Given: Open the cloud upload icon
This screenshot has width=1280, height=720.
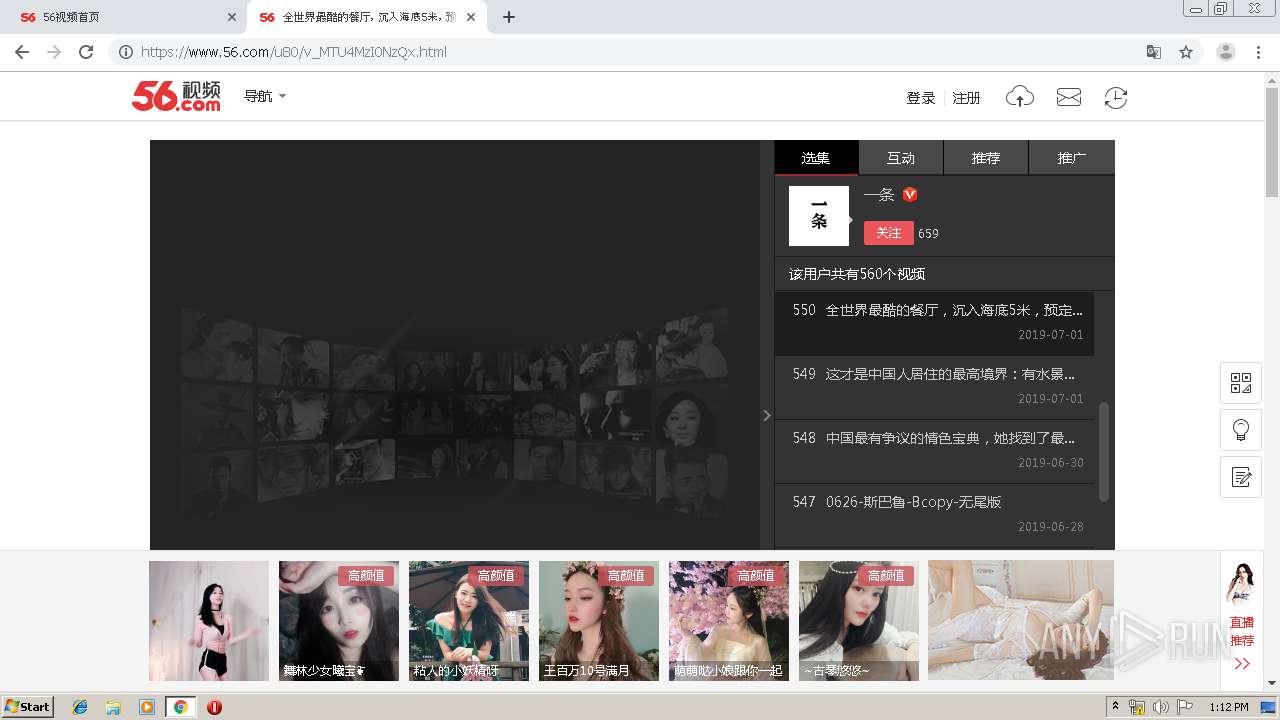Looking at the screenshot, I should coord(1020,97).
